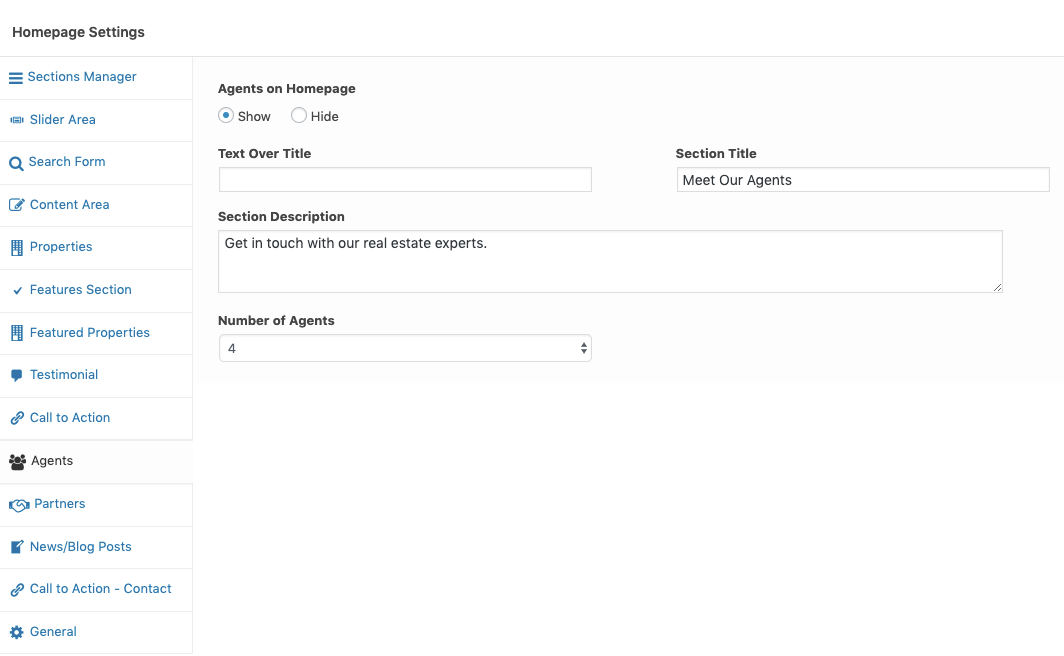
Task: Click the Testimonial speech bubble icon
Action: point(17,376)
